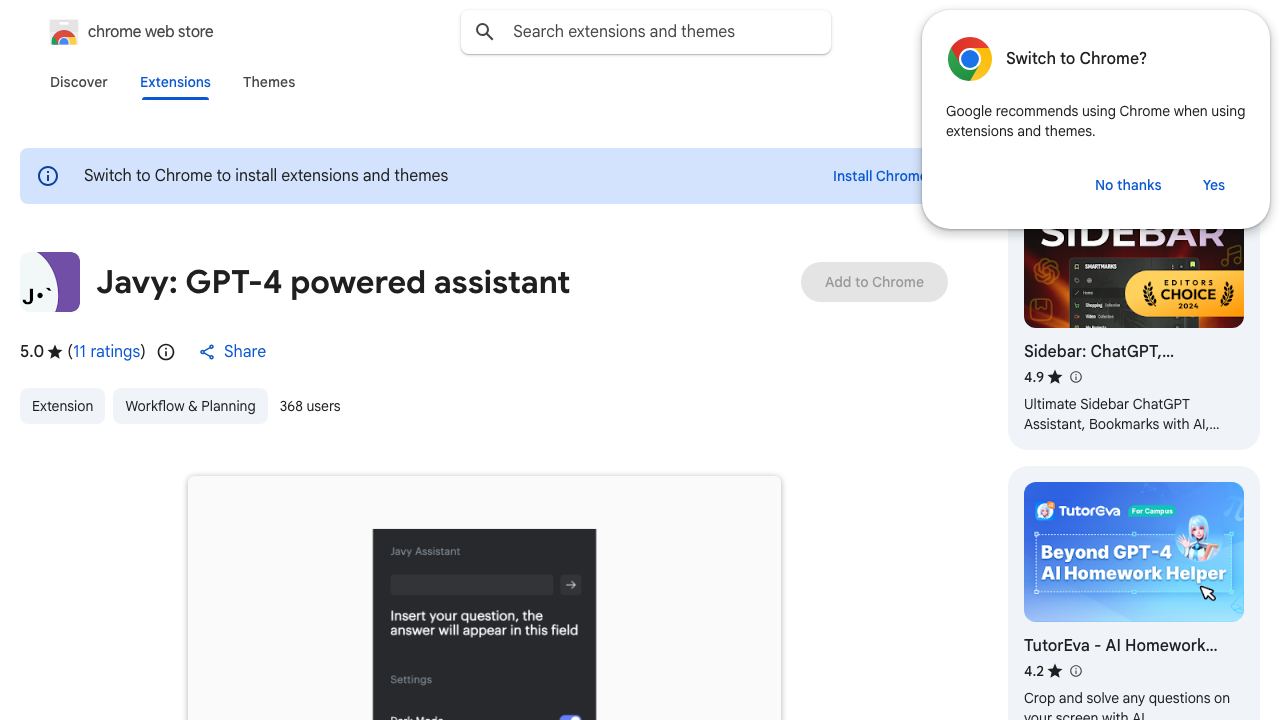Image resolution: width=1280 pixels, height=720 pixels.
Task: Click the Extension chip
Action: [x=62, y=406]
